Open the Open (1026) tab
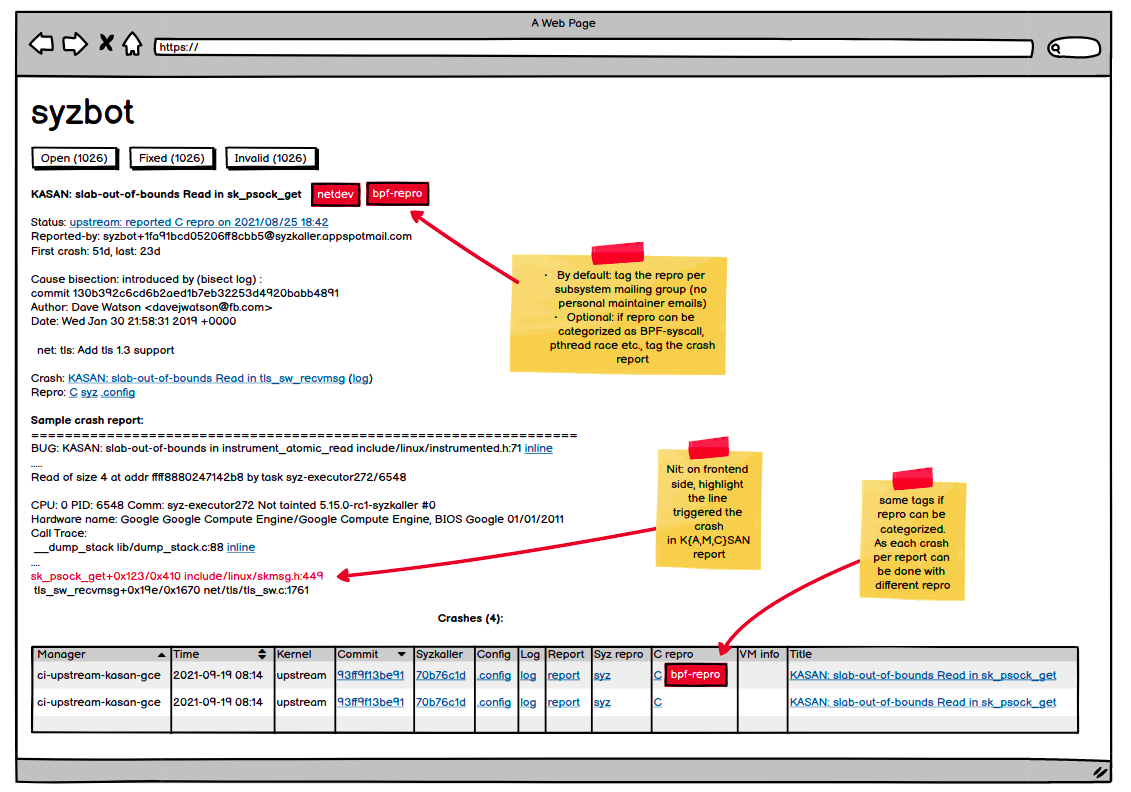Image resolution: width=1131 pixels, height=792 pixels. (74, 158)
